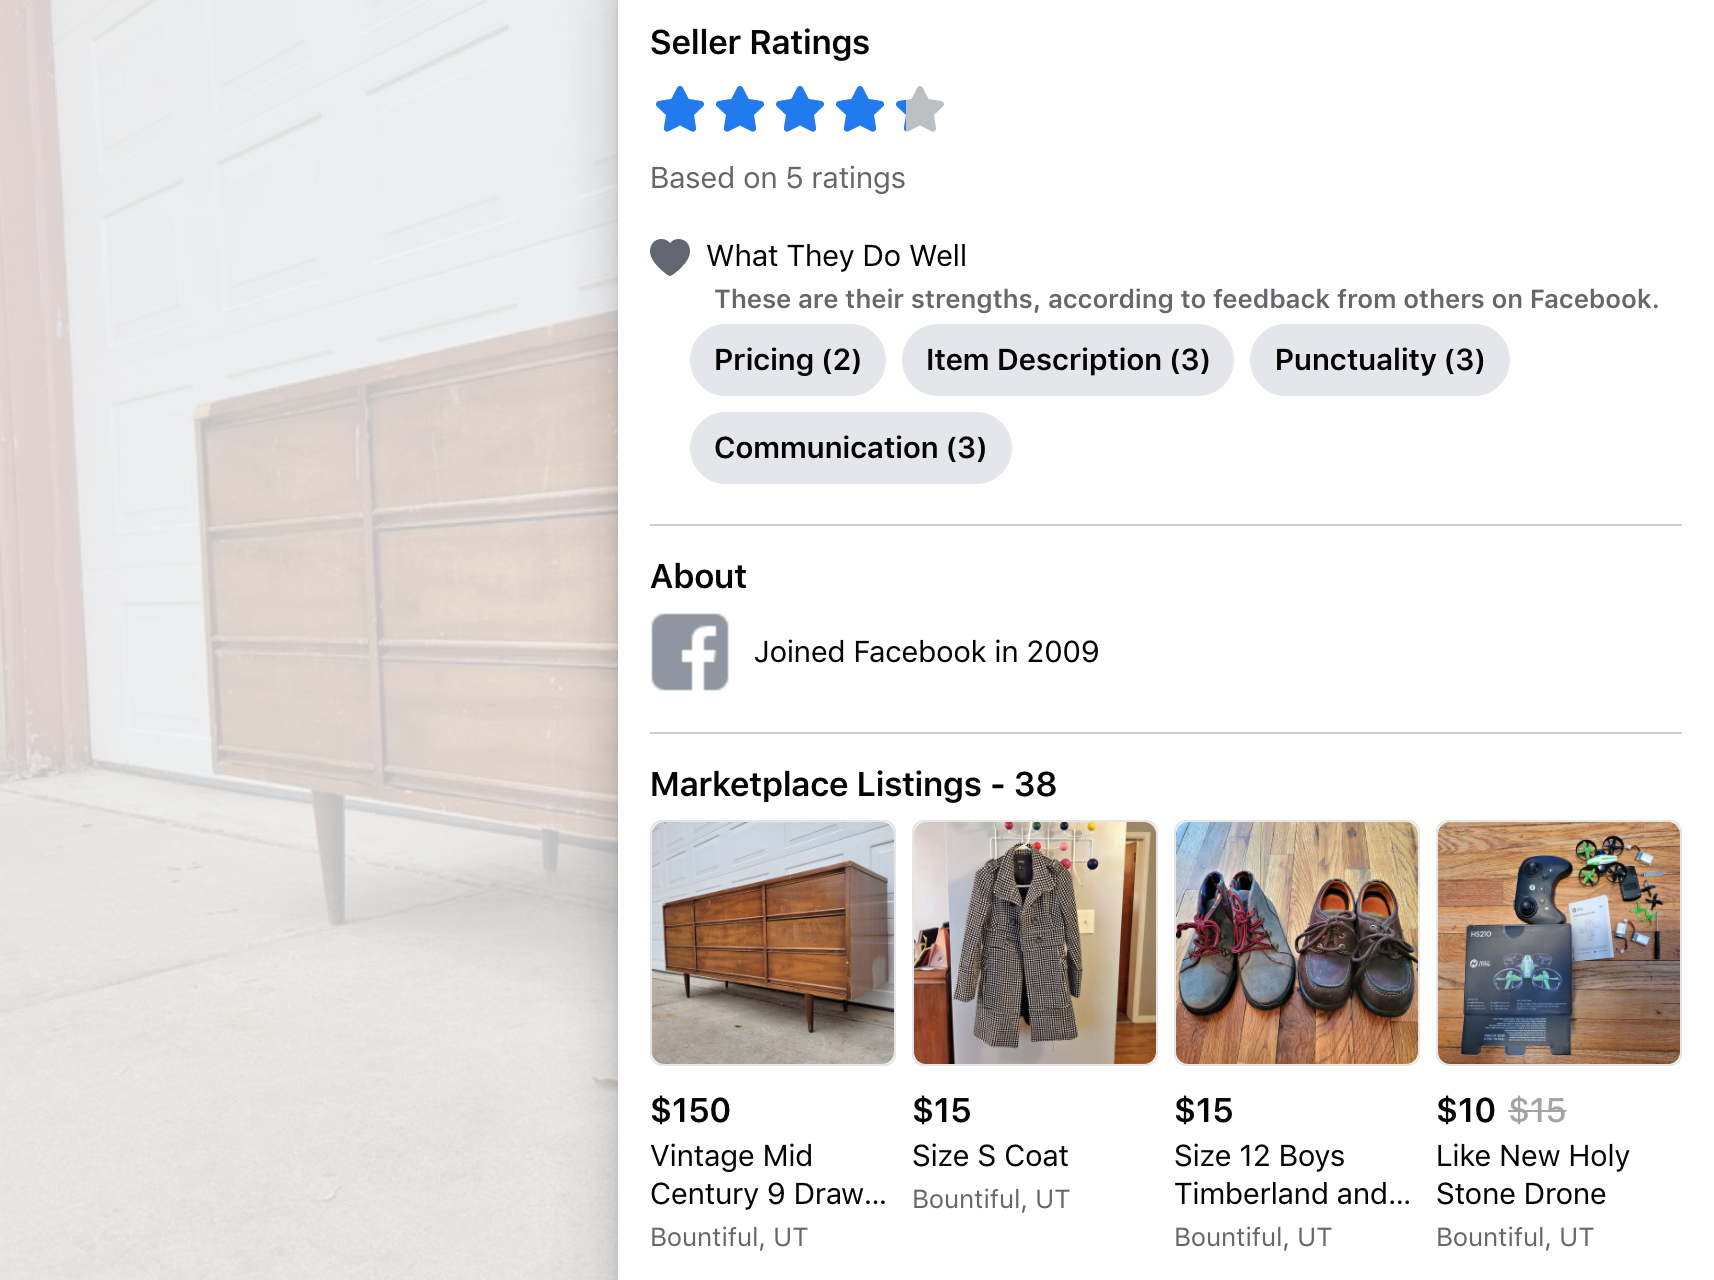Select the Communication (3) tag
Screen dimensions: 1714x1280
click(x=851, y=448)
